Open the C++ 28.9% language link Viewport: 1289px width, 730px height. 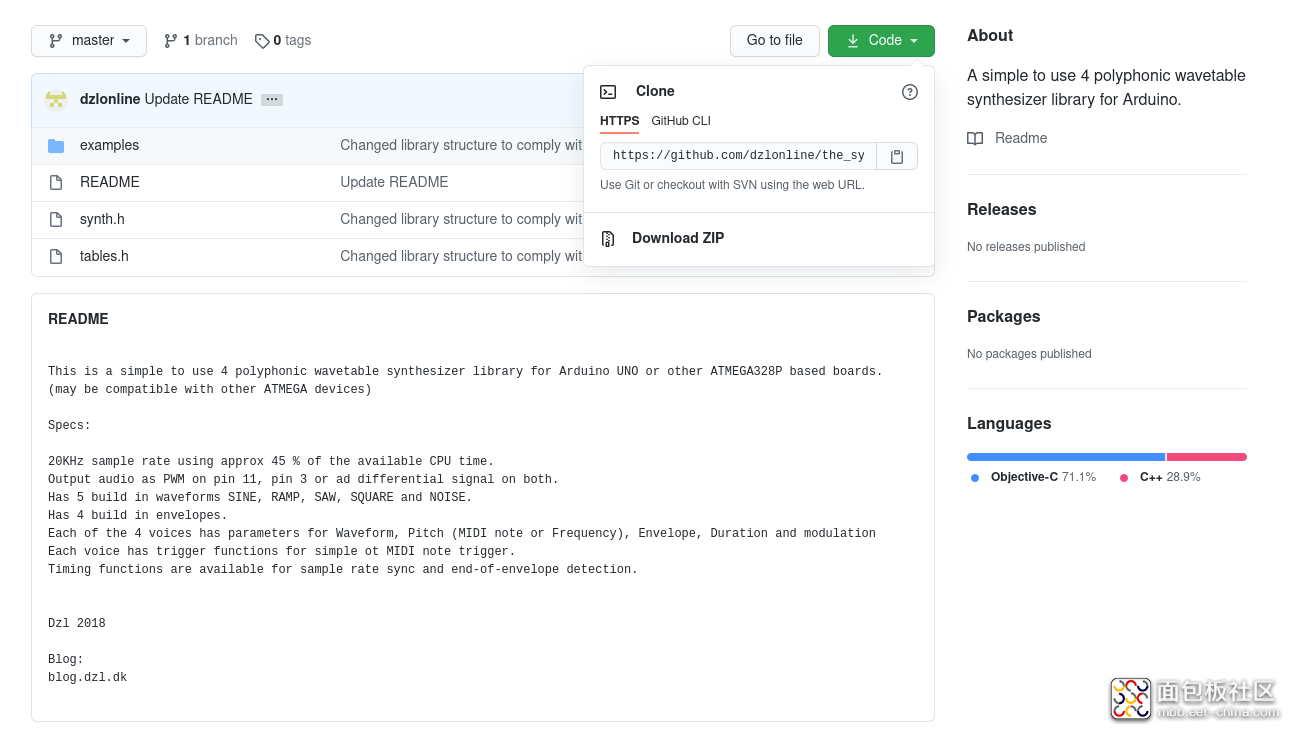coord(1170,478)
